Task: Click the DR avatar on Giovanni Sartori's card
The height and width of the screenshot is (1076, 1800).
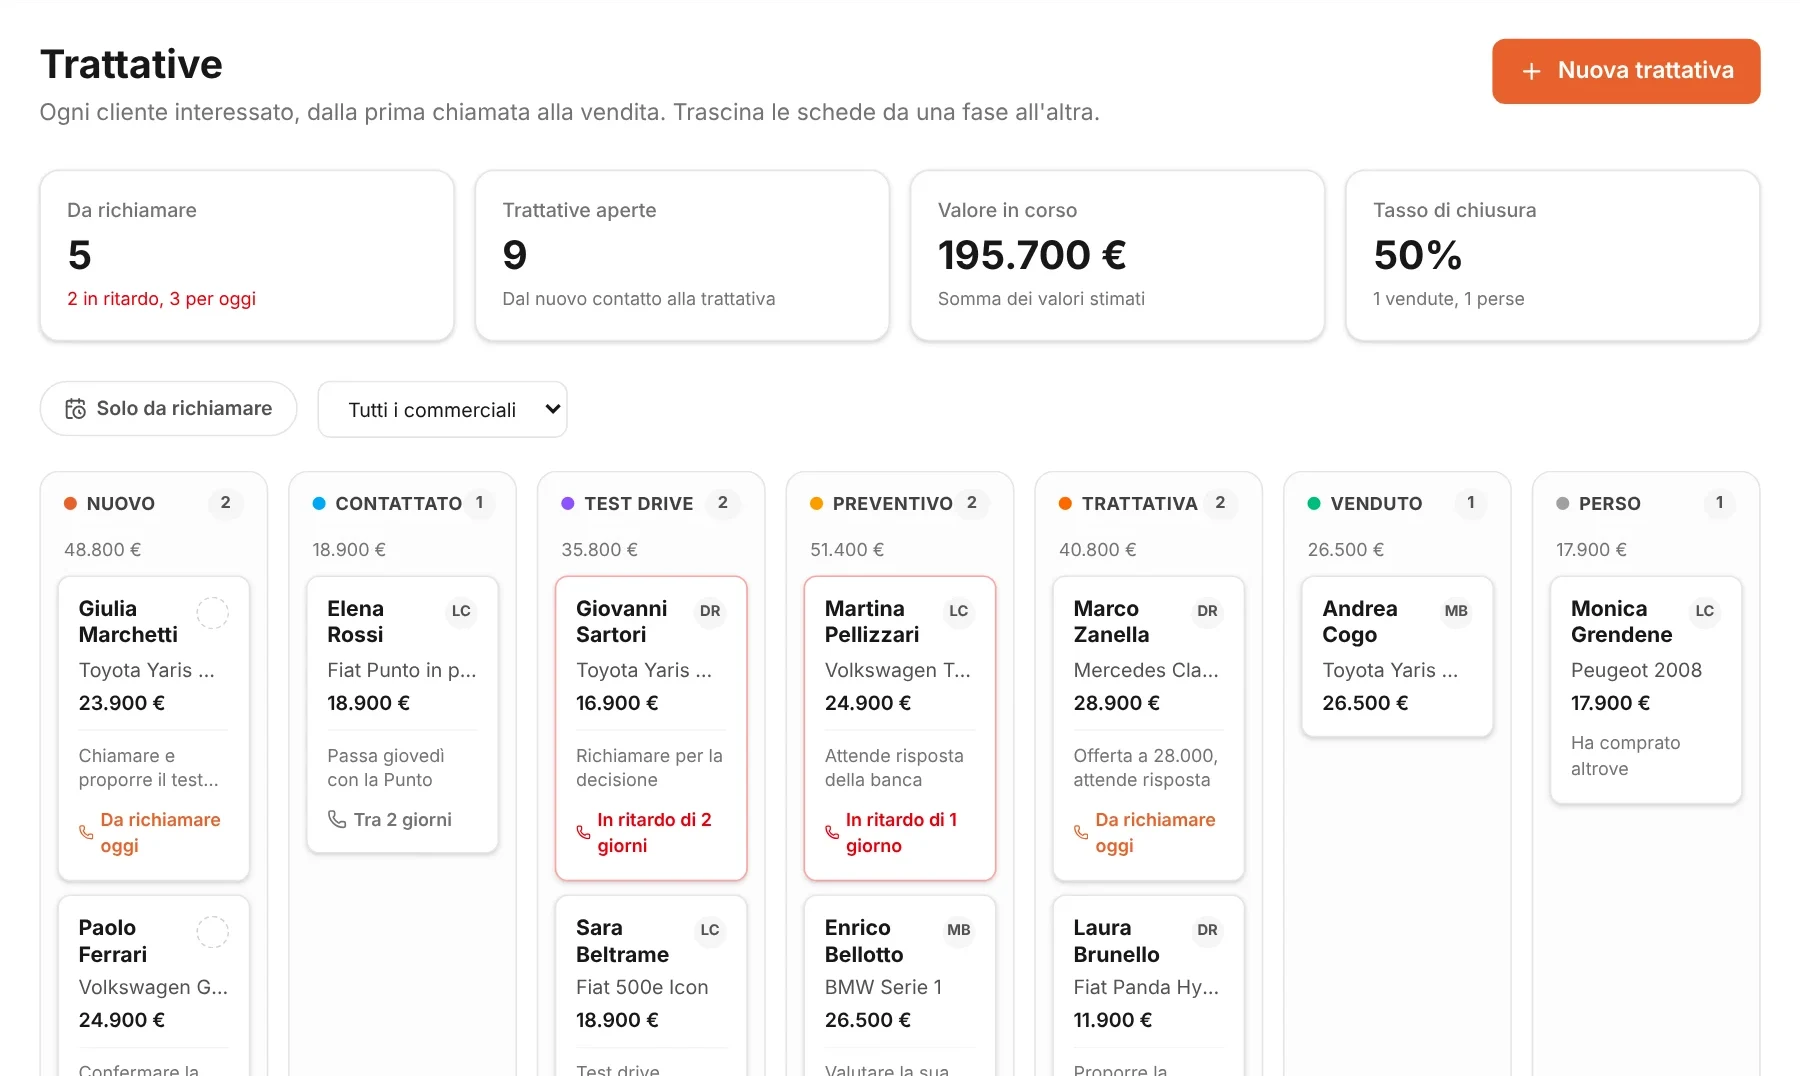Action: pos(710,611)
